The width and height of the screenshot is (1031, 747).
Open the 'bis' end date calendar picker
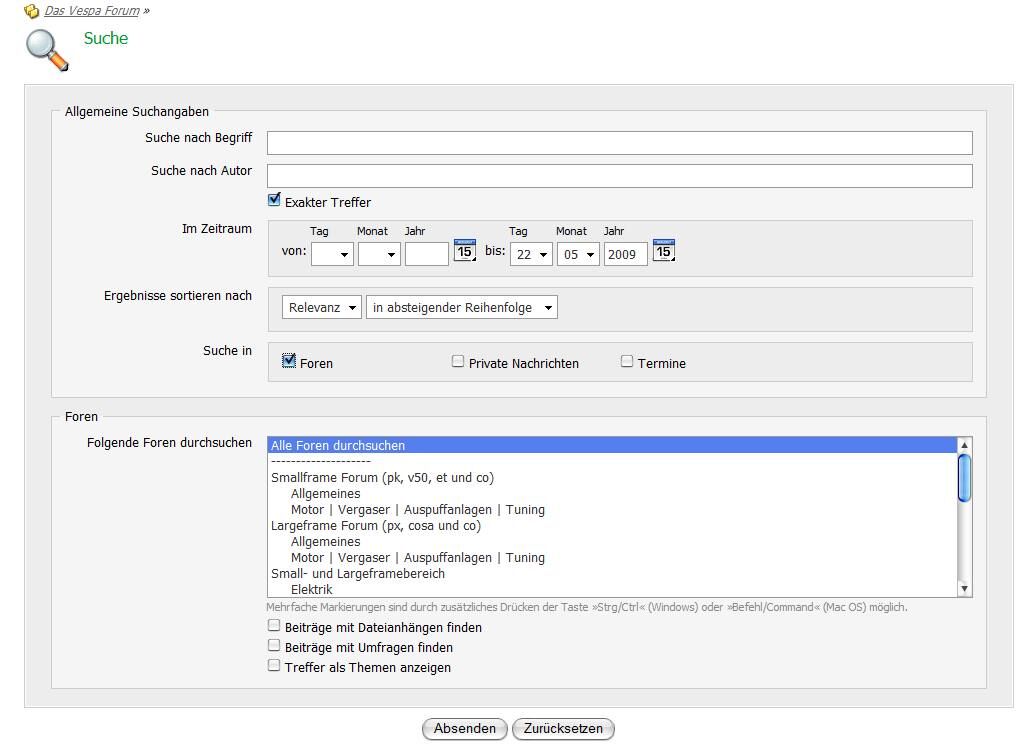tap(663, 250)
